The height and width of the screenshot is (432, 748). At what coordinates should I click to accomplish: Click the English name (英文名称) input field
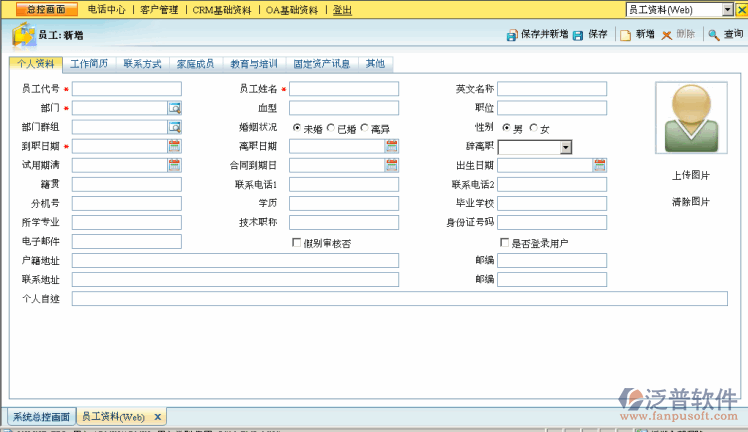(552, 89)
